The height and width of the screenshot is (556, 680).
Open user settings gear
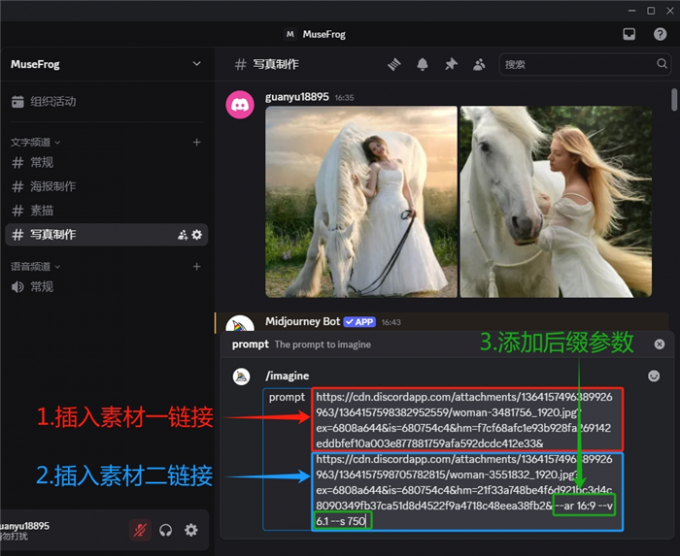point(191,530)
